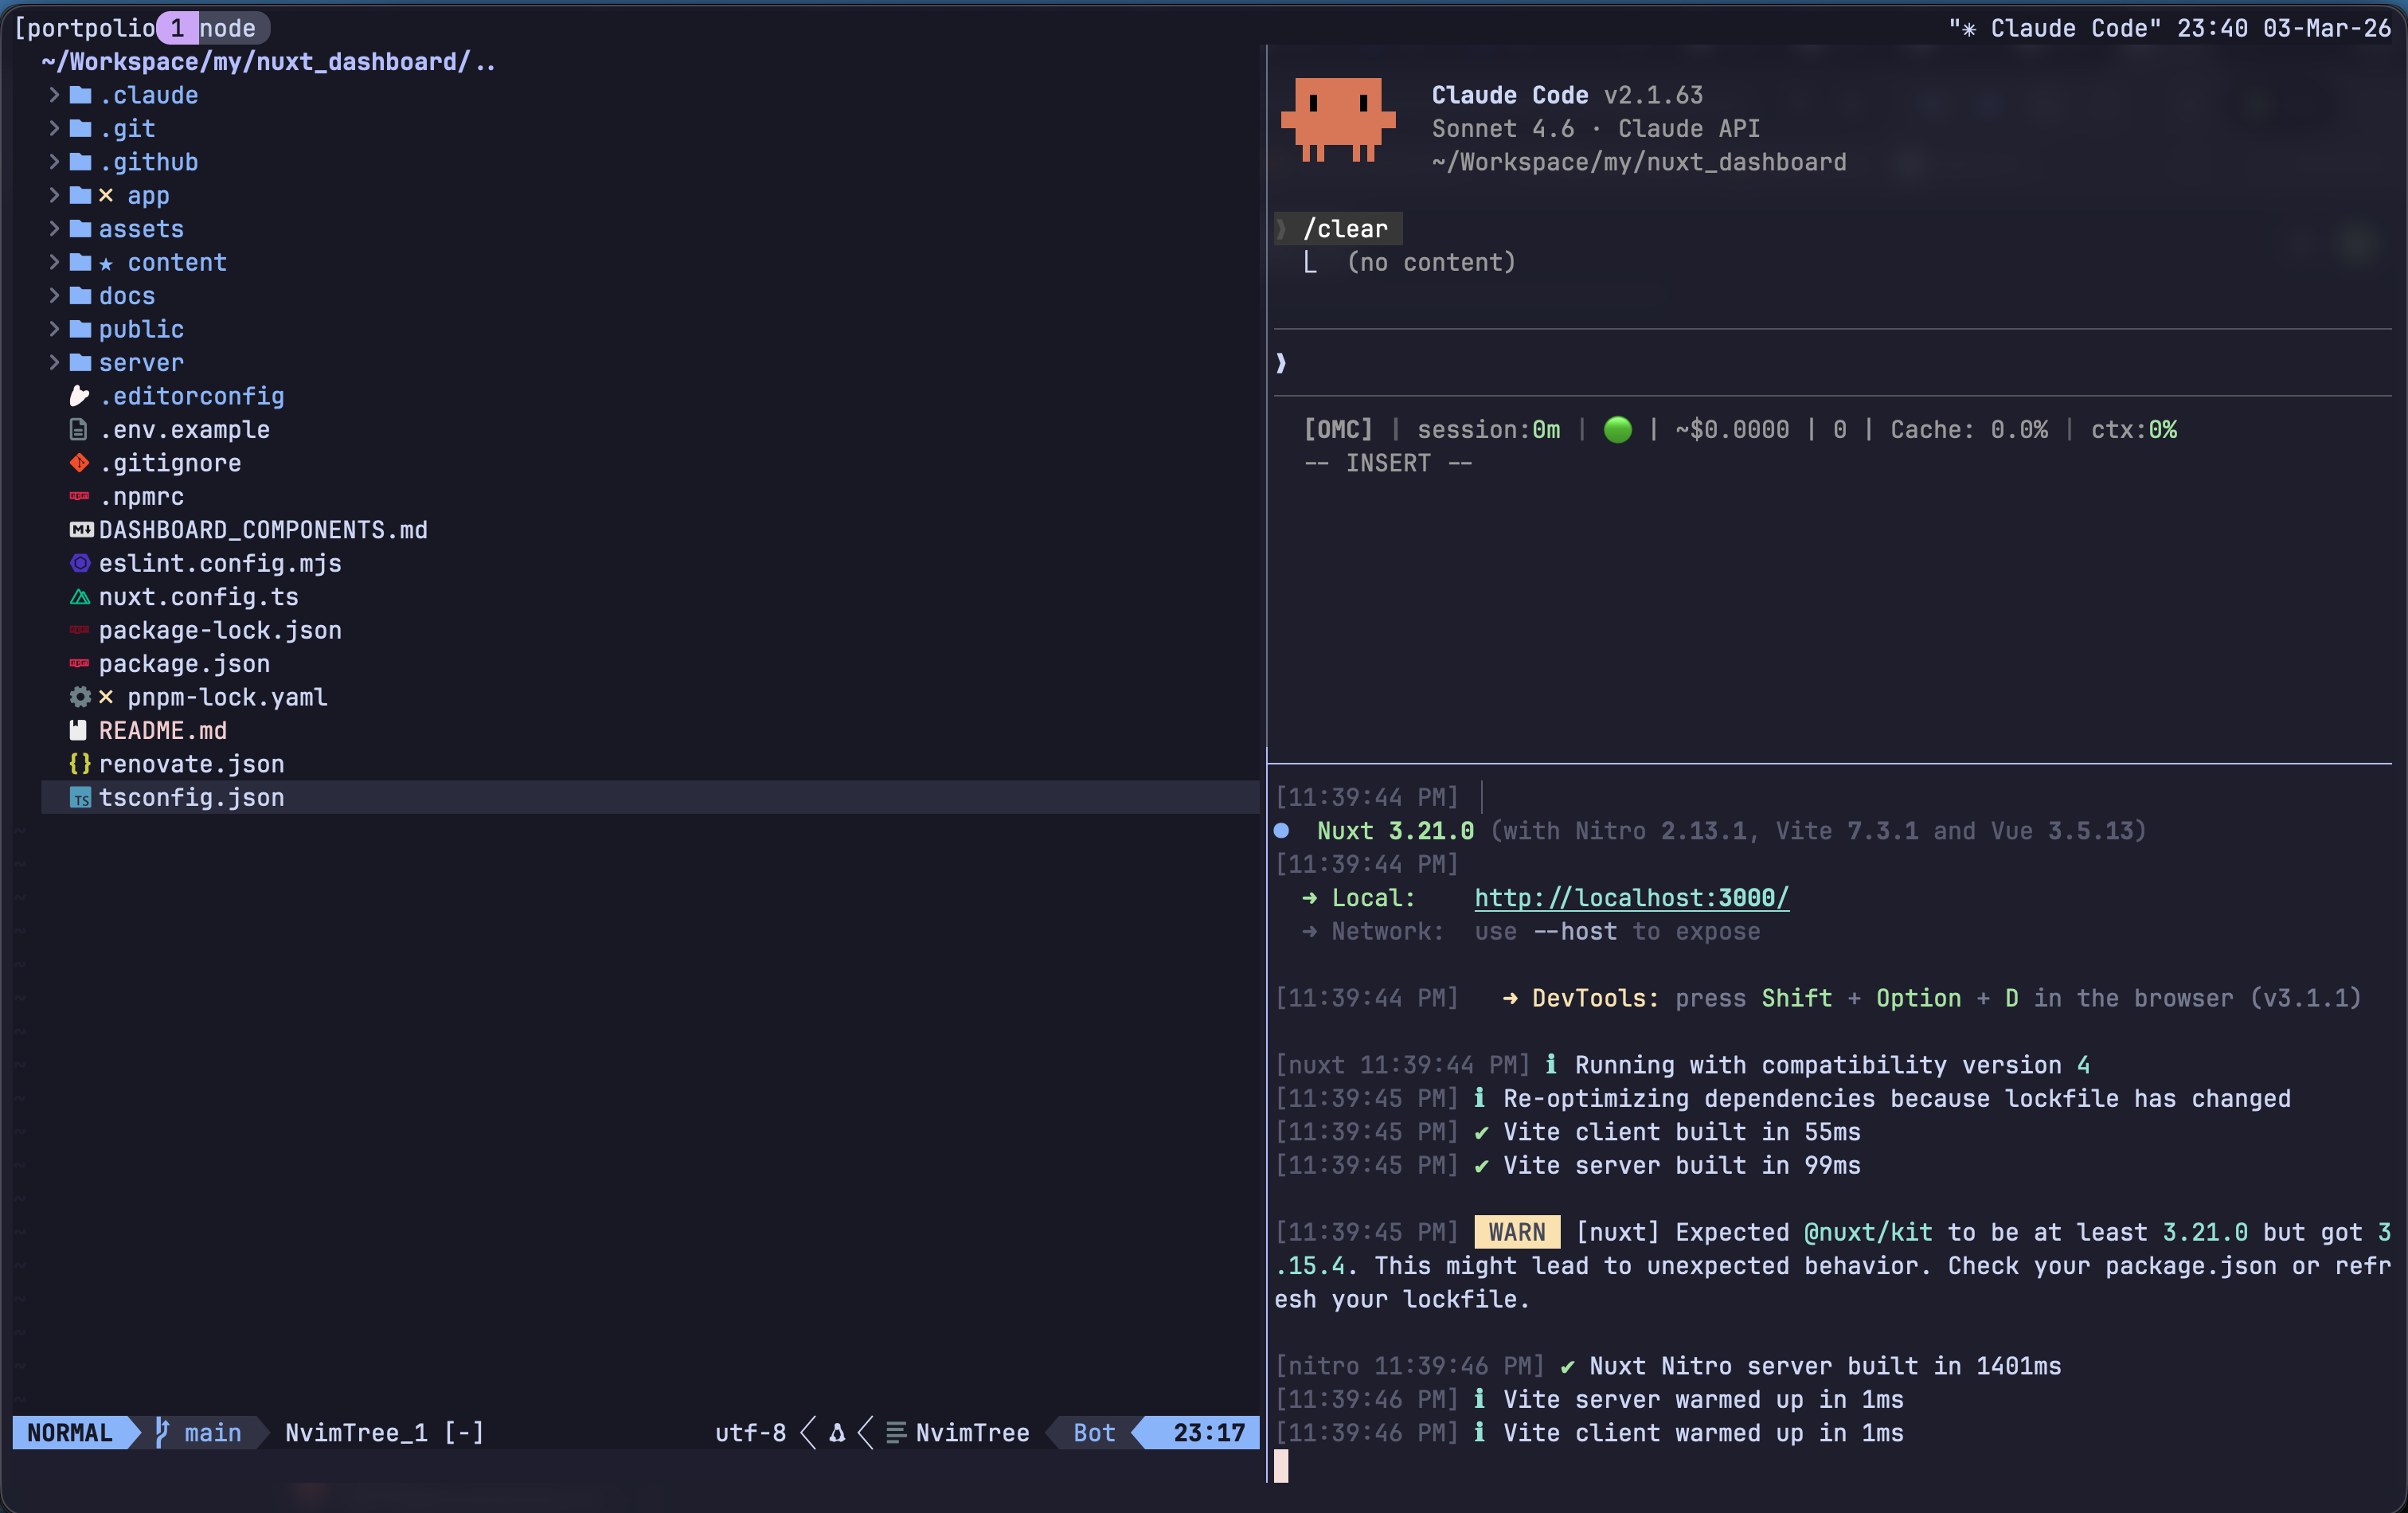2408x1513 pixels.
Task: Click the NvimTree label in the statusline
Action: coord(972,1433)
